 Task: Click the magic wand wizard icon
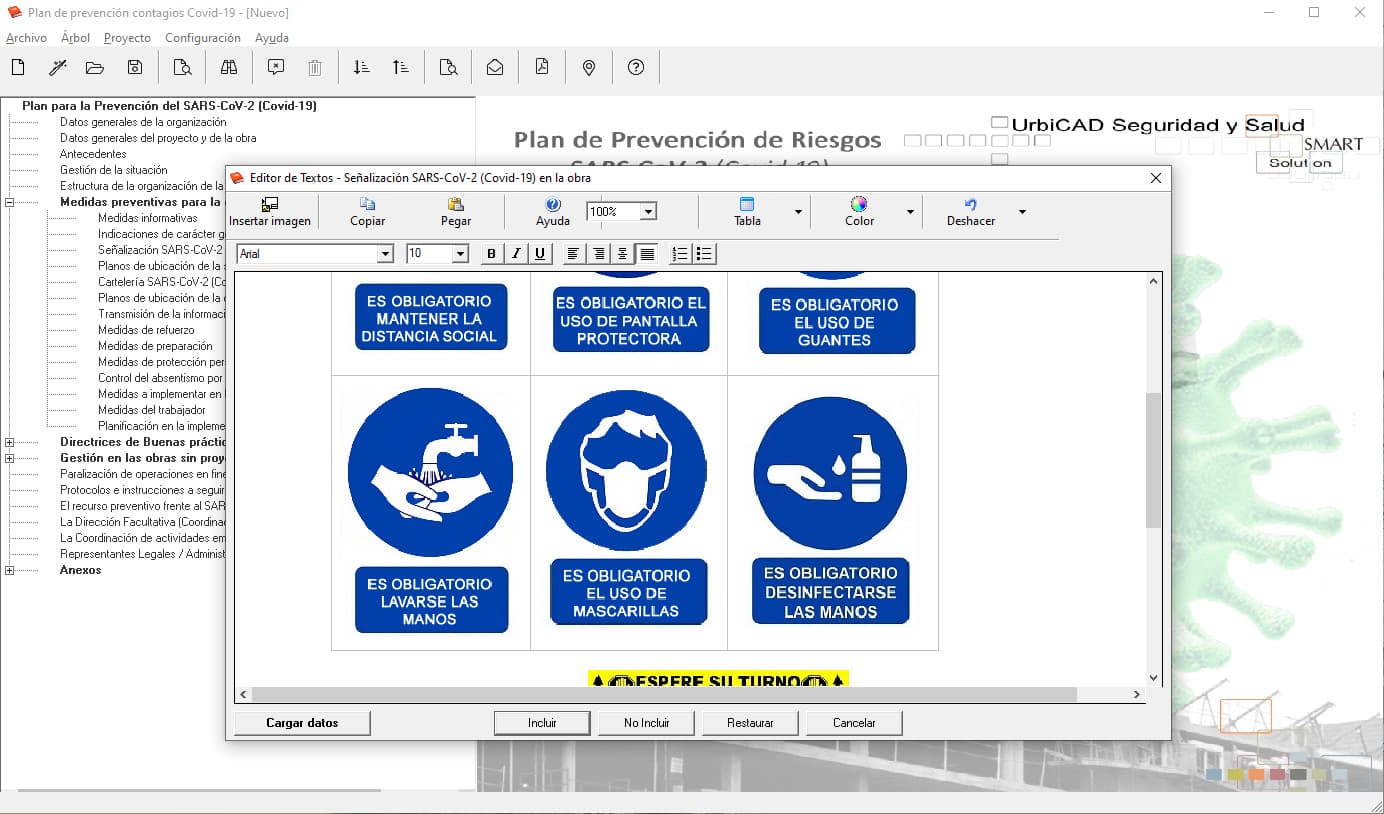pyautogui.click(x=58, y=67)
